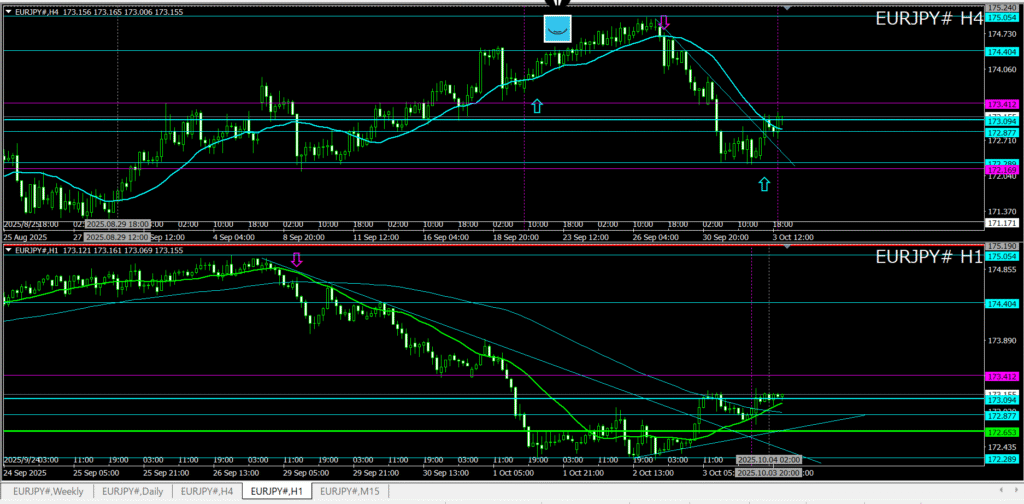Select the magenta down arrow on H1 chart
Viewport: 1024px width, 504px height.
296,260
